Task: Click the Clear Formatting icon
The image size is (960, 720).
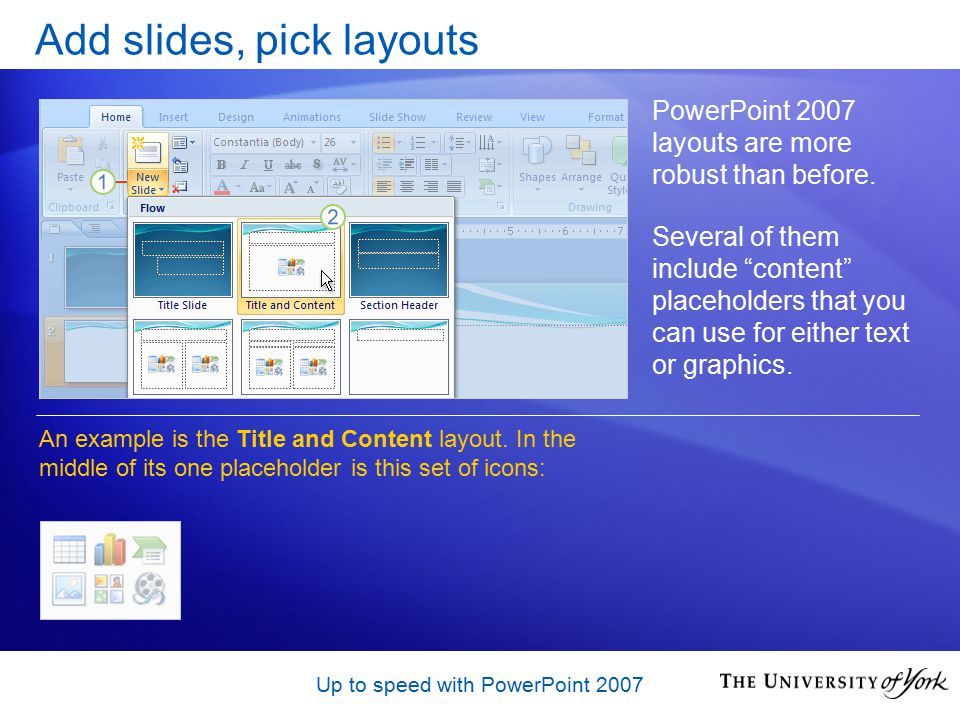Action: coord(338,186)
